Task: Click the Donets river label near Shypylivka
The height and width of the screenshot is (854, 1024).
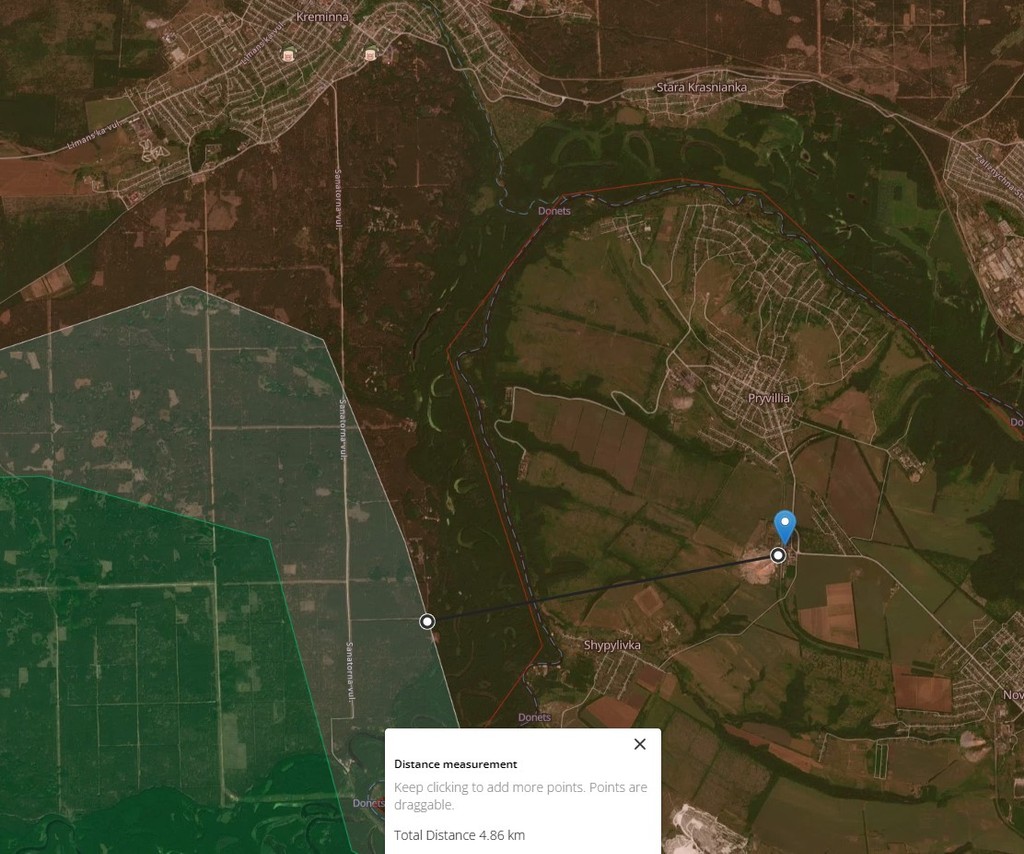Action: coord(534,717)
